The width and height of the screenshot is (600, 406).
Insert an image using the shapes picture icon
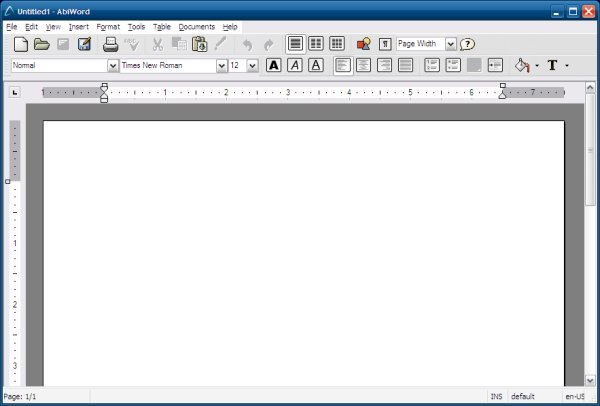point(364,44)
